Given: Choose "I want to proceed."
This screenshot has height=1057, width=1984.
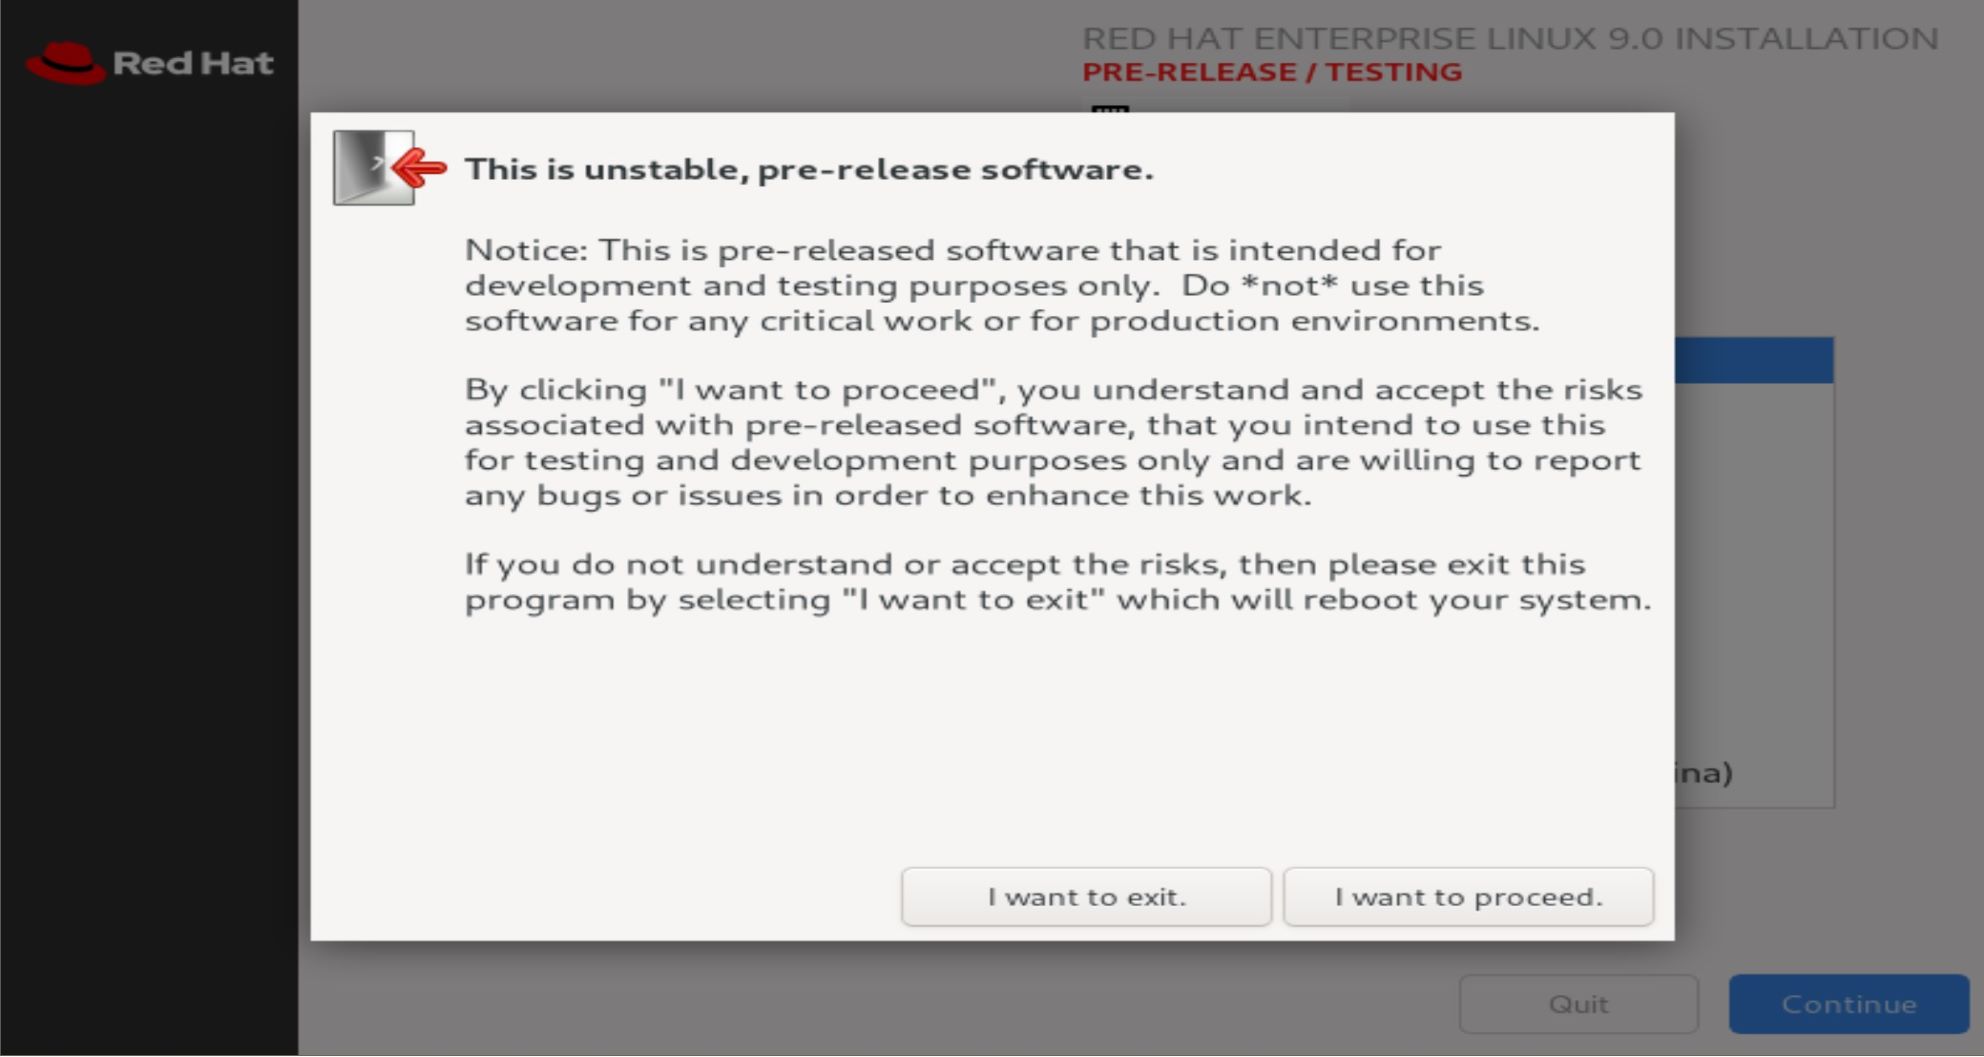Looking at the screenshot, I should (x=1468, y=897).
